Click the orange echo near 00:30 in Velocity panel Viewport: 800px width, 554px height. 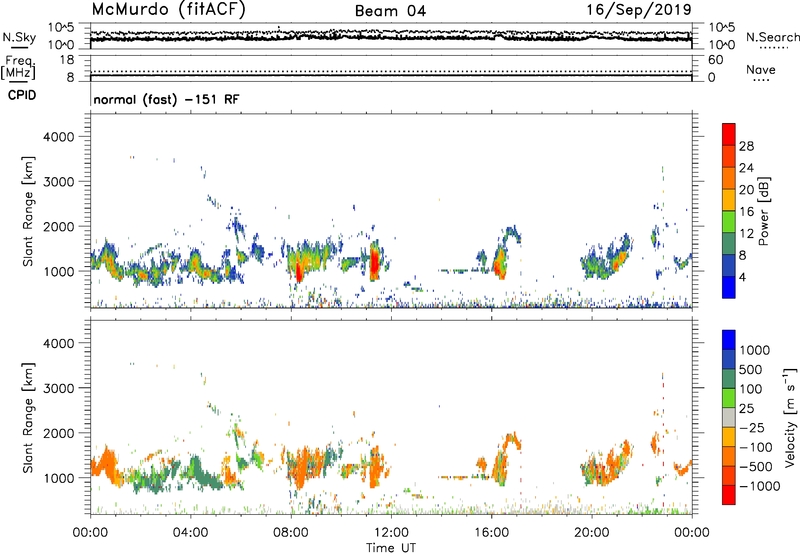[105, 462]
